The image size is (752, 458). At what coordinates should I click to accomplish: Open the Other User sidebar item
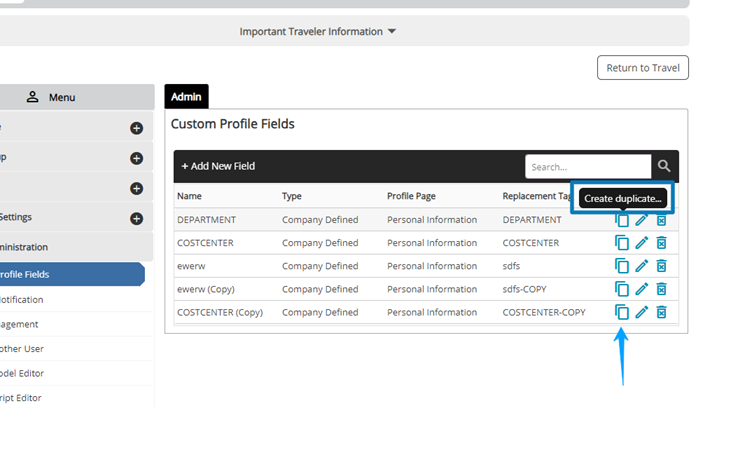point(76,349)
